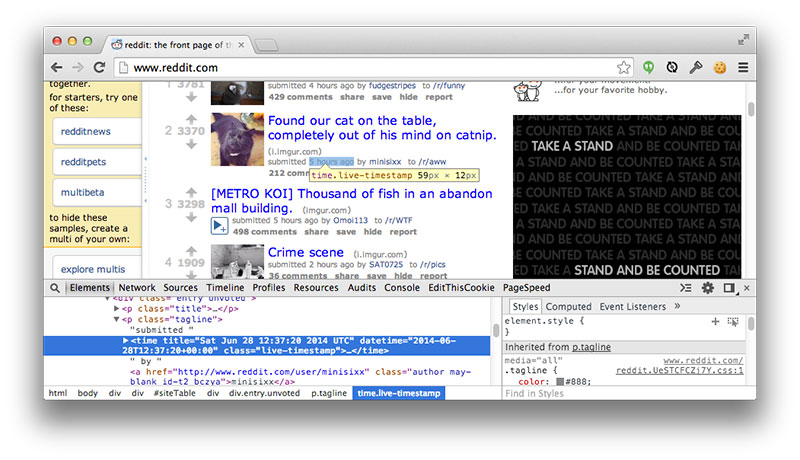Screen dimensions: 800x460
Task: Collapse the p class="tagline" node
Action: 116,319
